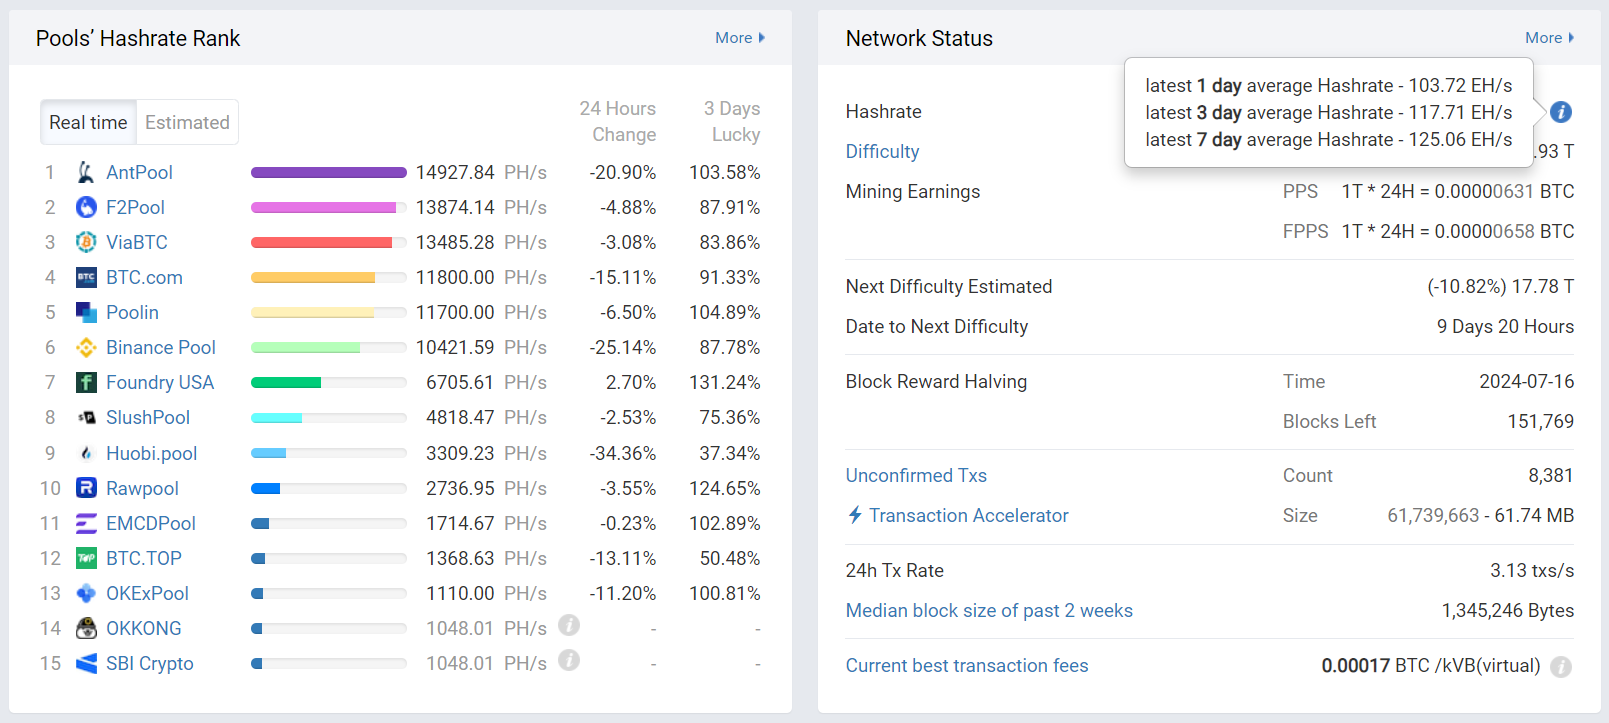Click AntPool purple hashrate bar
Image resolution: width=1609 pixels, height=723 pixels.
click(x=328, y=172)
